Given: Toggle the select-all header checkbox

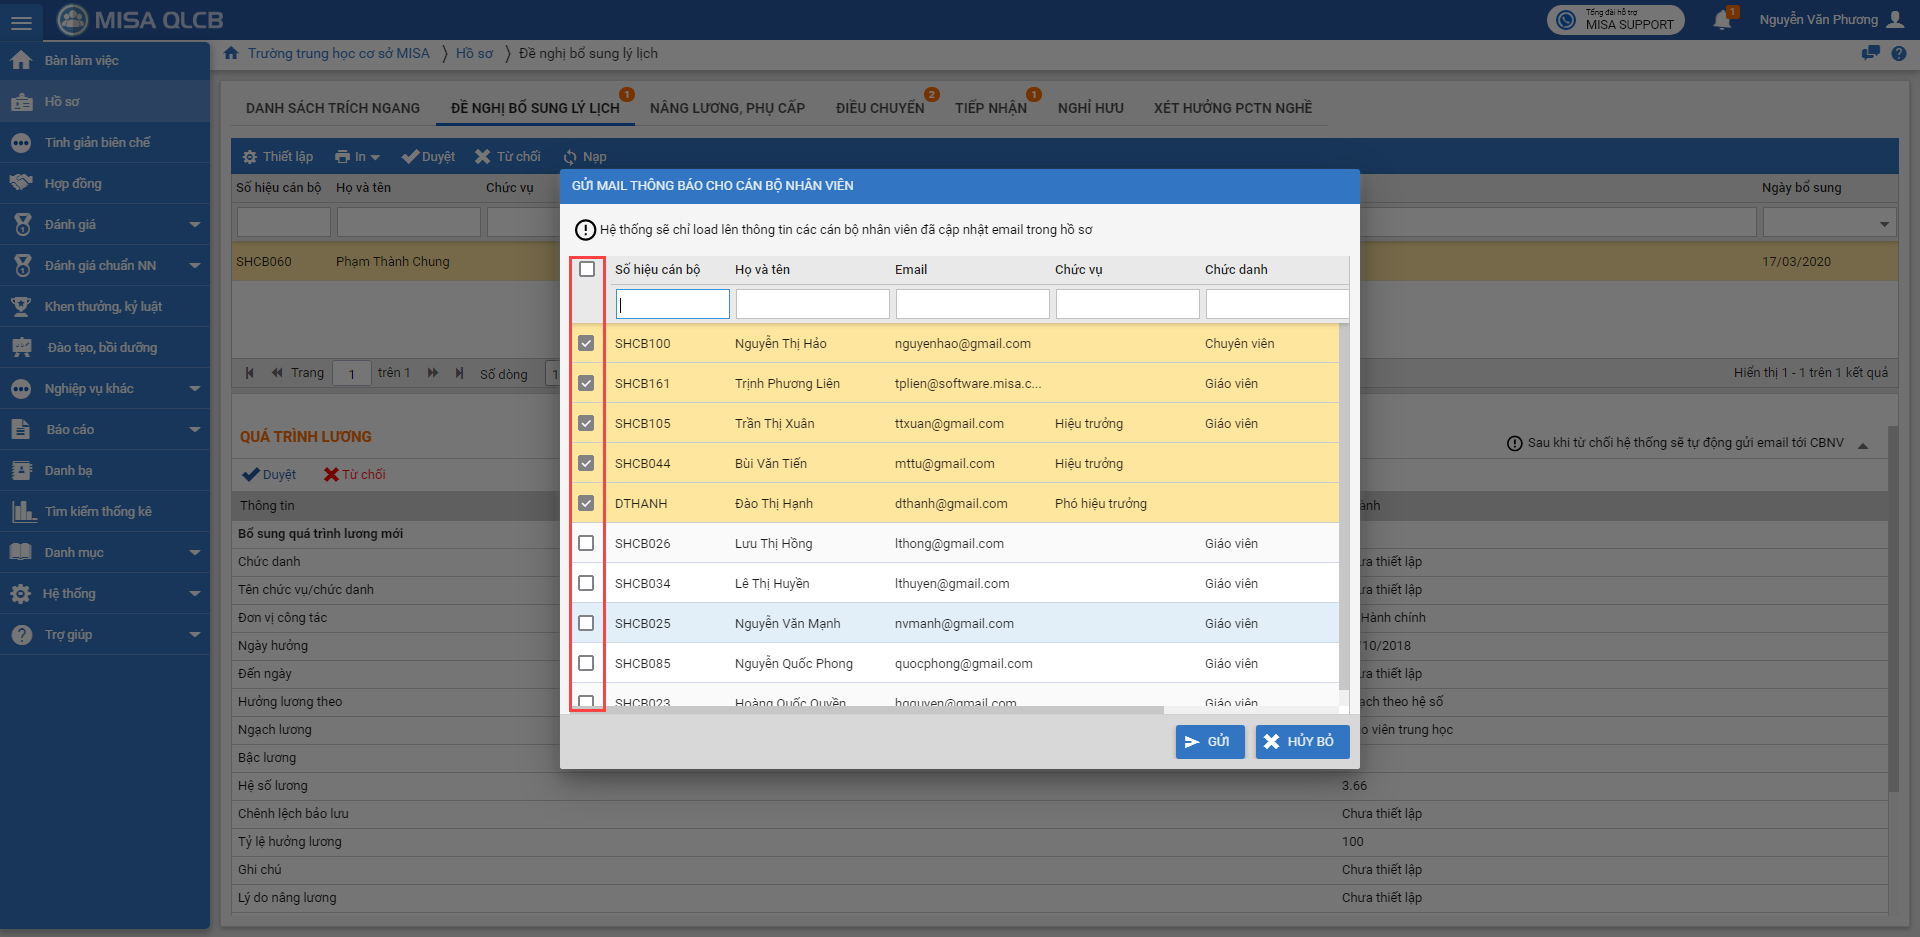Looking at the screenshot, I should 587,269.
